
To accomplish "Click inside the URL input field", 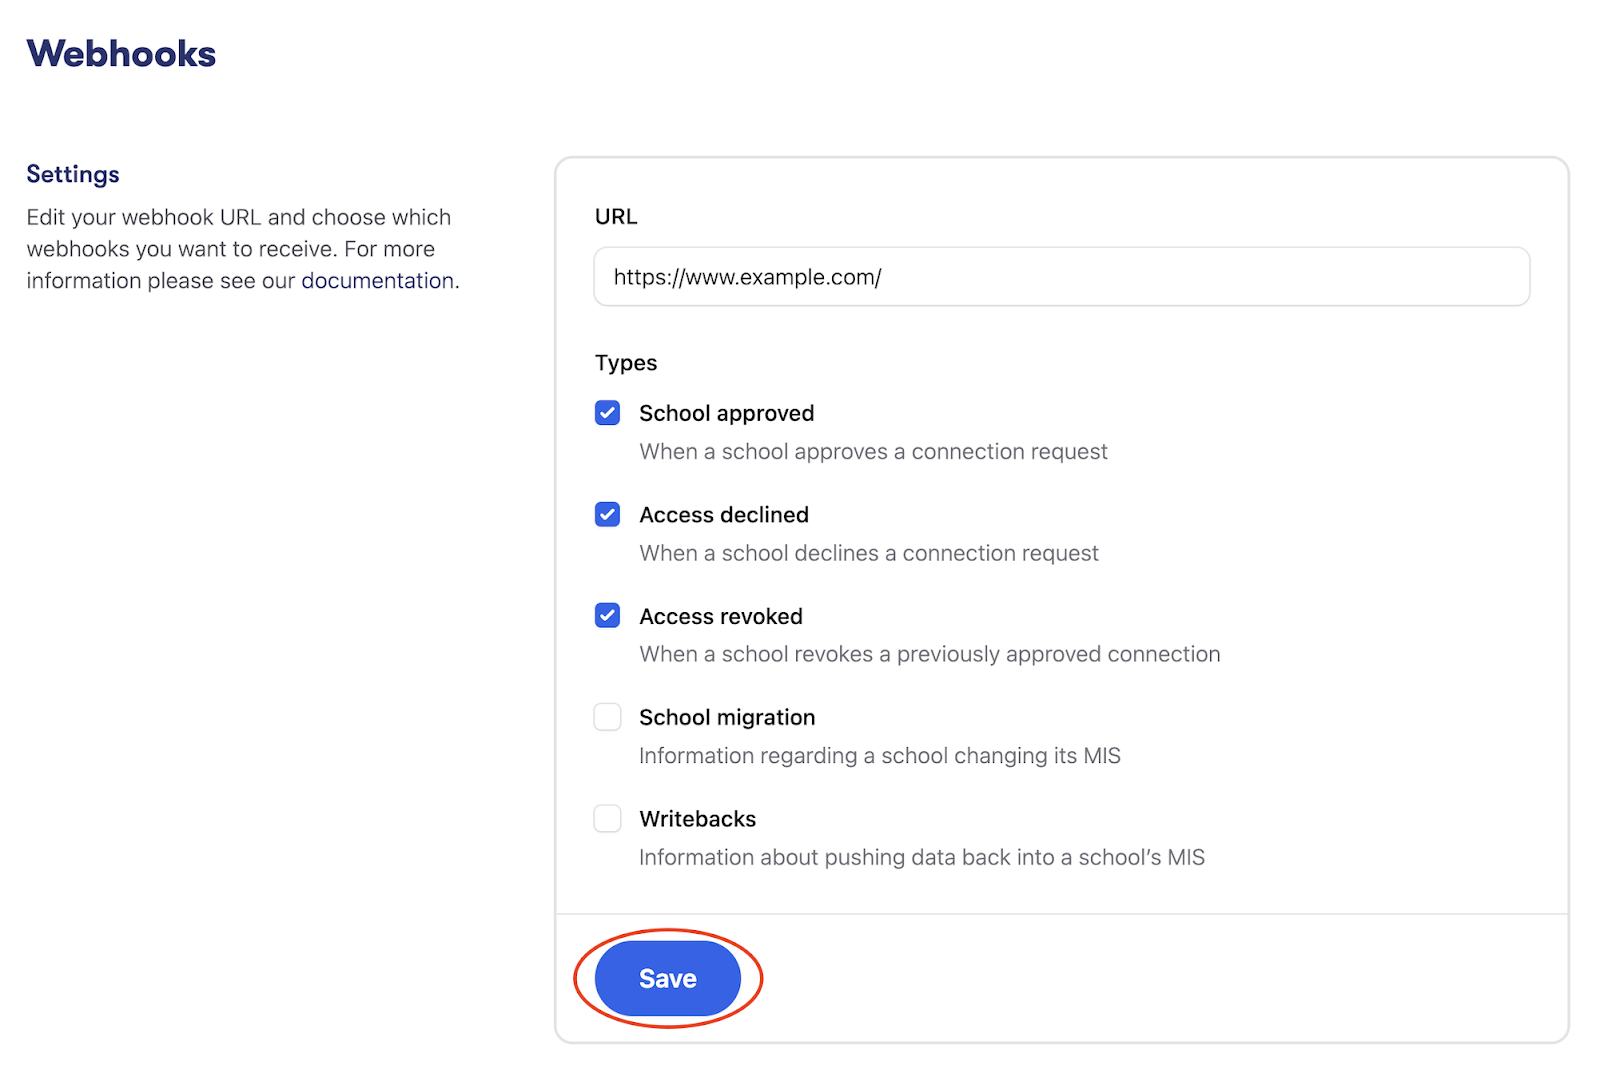I will 1060,276.
